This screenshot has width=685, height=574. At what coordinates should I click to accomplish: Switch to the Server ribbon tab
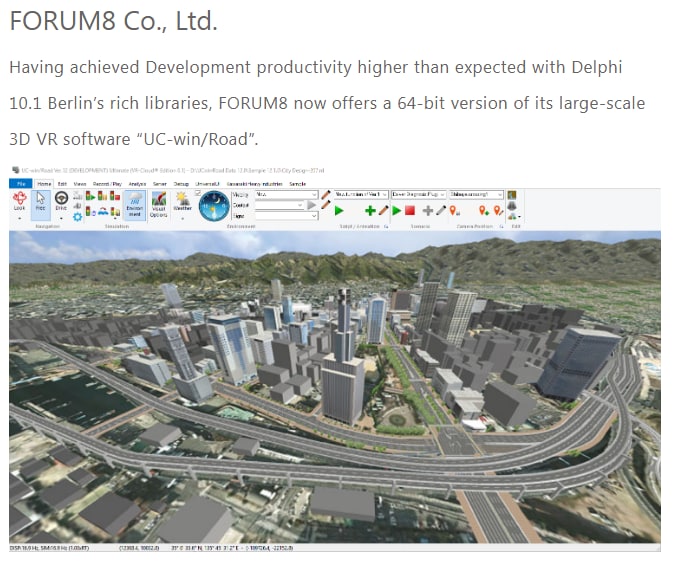(x=159, y=184)
